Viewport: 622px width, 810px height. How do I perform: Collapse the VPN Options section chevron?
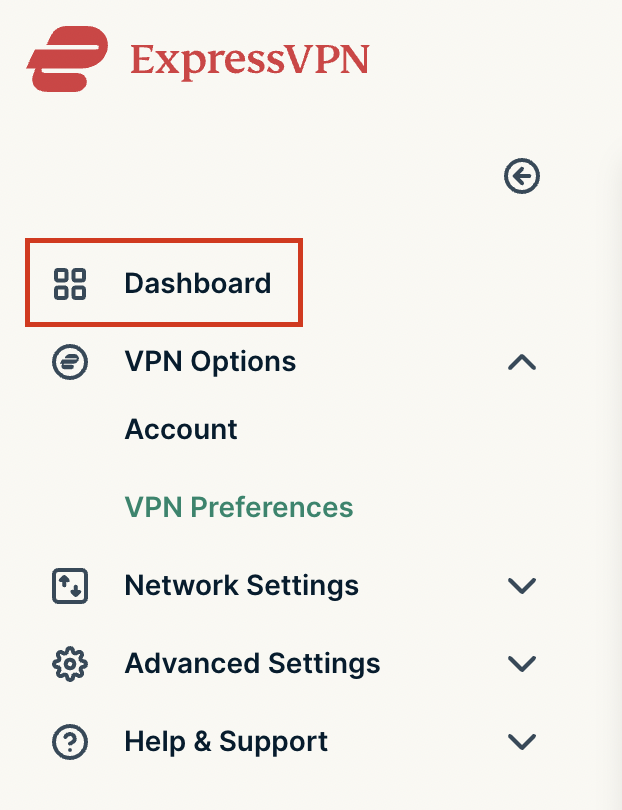pos(522,362)
